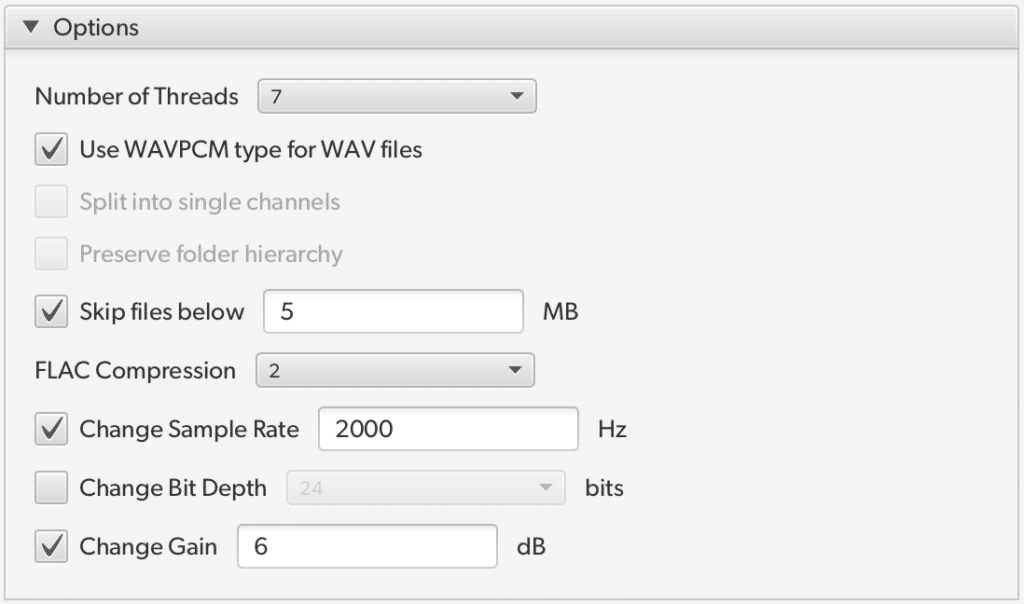Viewport: 1024px width, 604px height.
Task: Collapse the Options panel disclosure triangle
Action: click(x=30, y=27)
